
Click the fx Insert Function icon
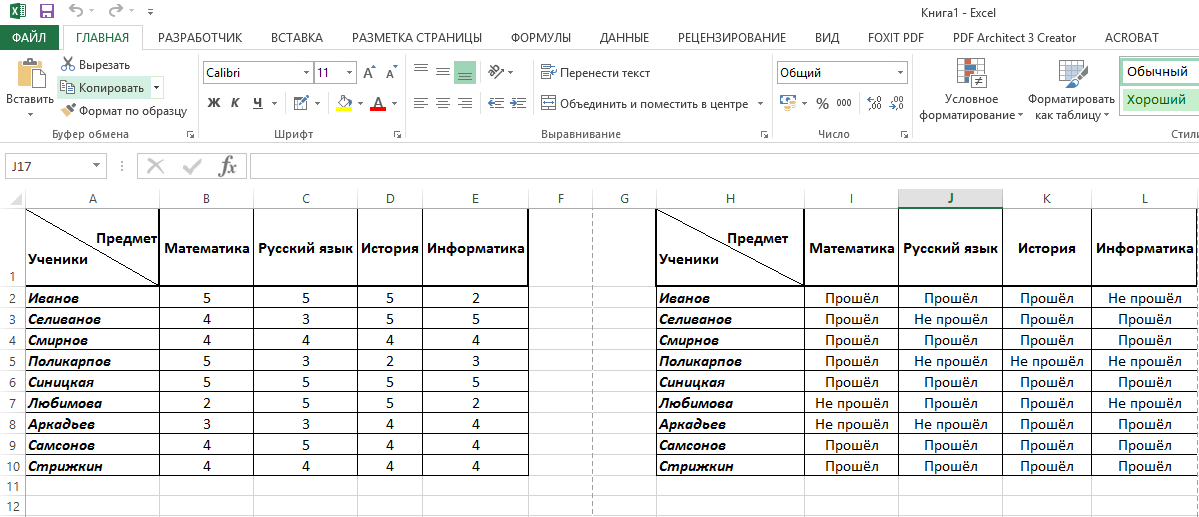pyautogui.click(x=227, y=166)
